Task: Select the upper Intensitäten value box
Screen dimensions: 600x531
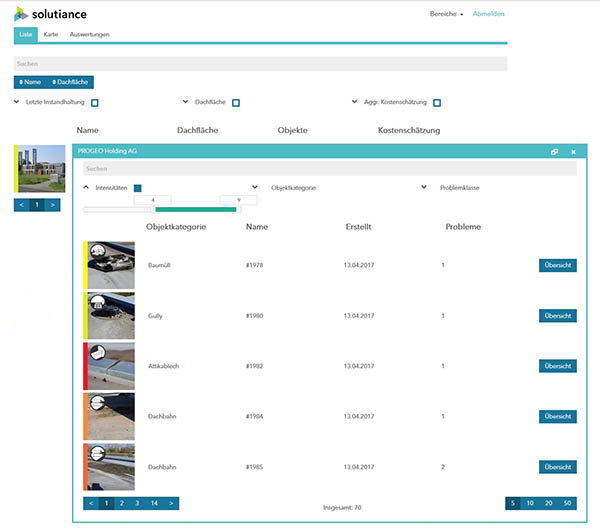Action: point(238,200)
